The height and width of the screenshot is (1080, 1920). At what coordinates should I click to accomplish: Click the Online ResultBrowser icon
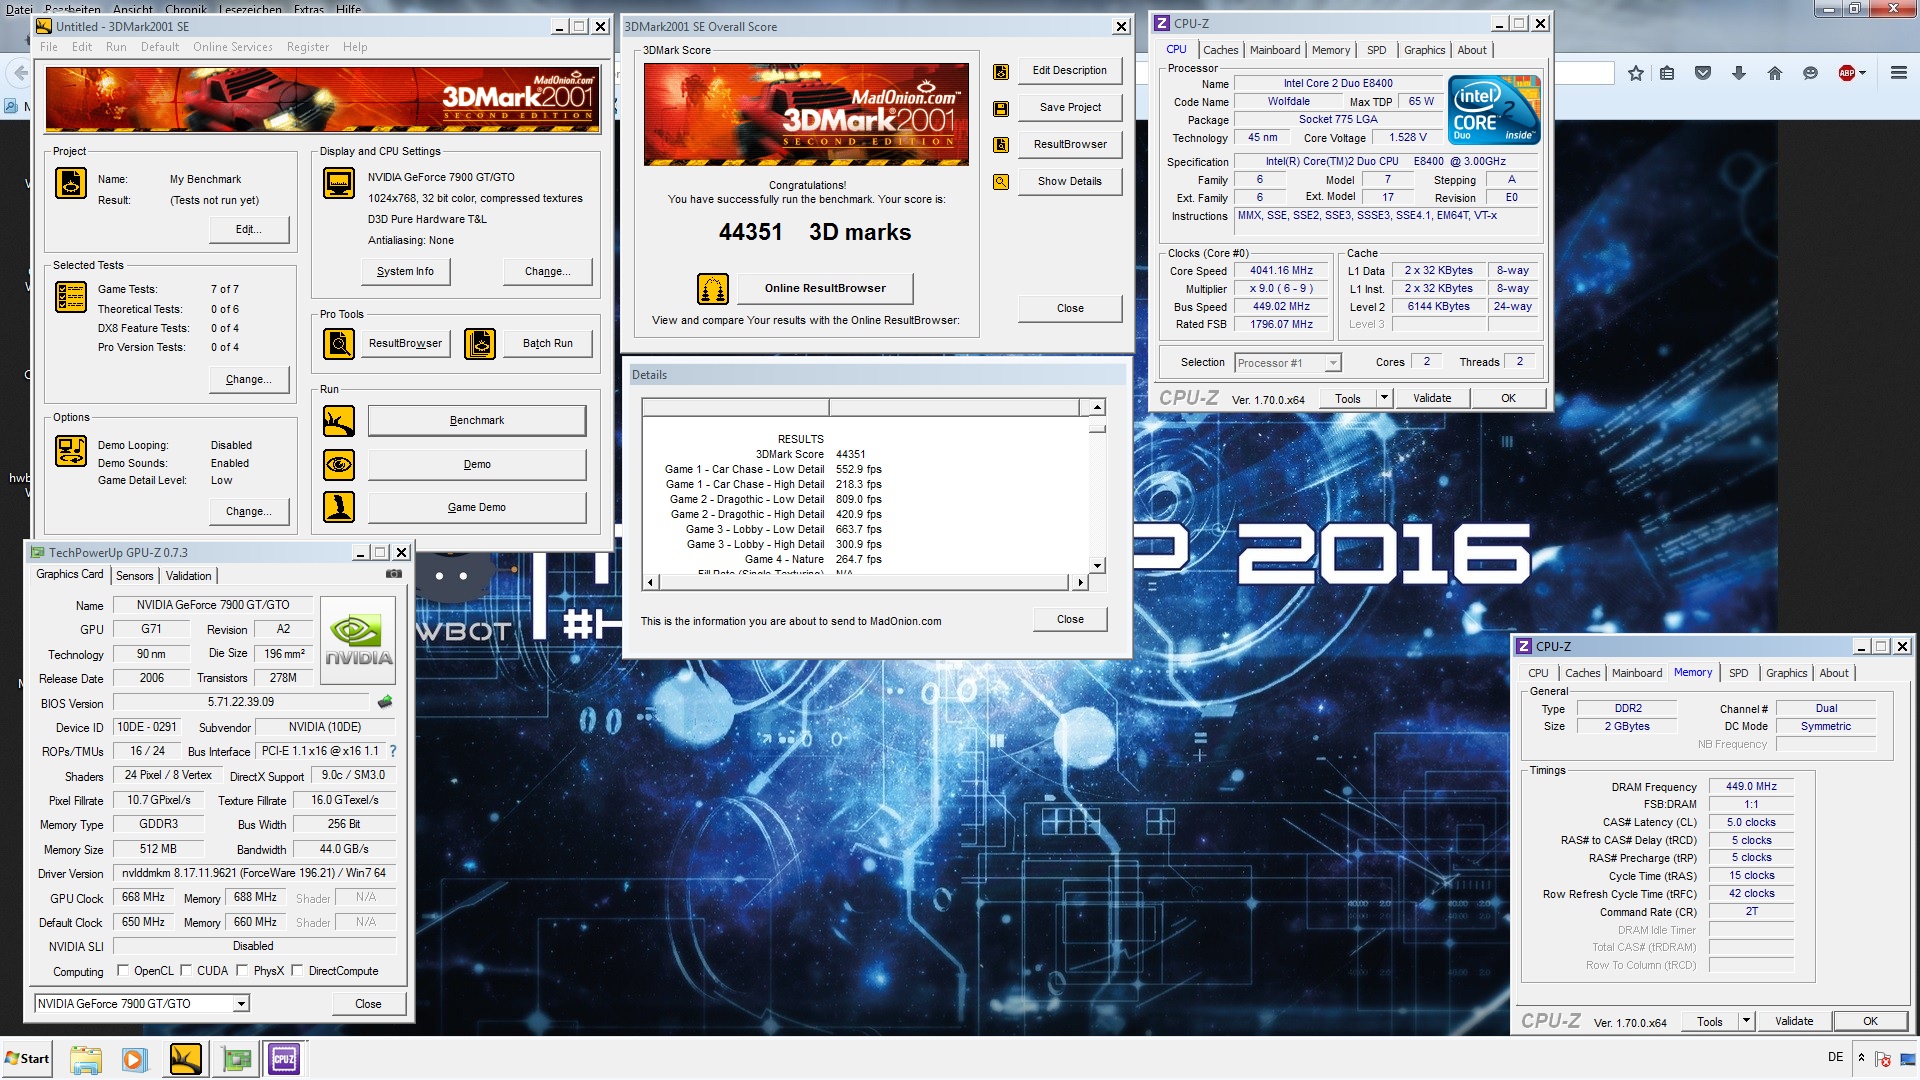tap(713, 289)
